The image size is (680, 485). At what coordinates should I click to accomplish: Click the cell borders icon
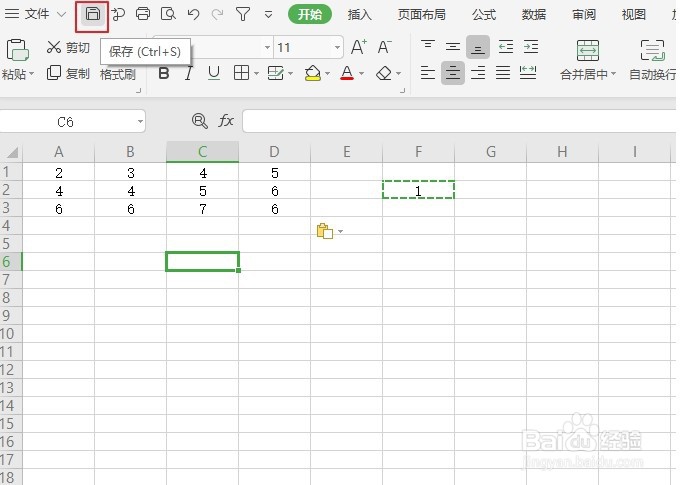(241, 73)
